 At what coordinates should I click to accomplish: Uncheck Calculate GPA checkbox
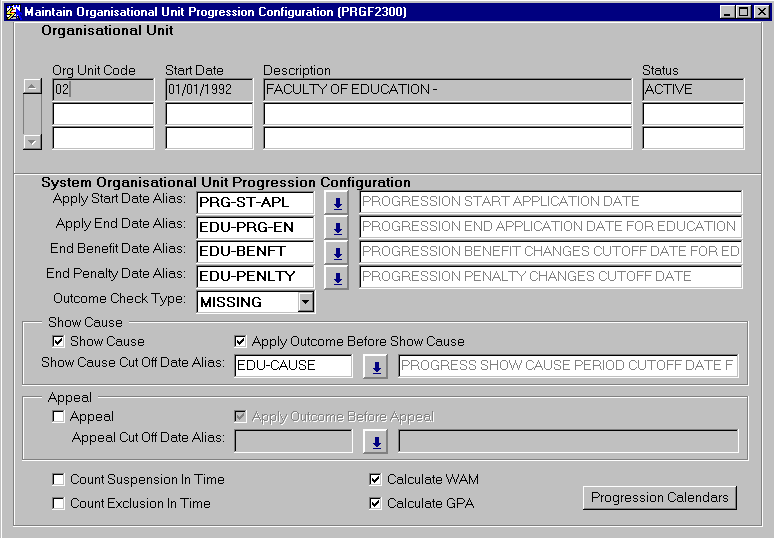pyautogui.click(x=376, y=504)
